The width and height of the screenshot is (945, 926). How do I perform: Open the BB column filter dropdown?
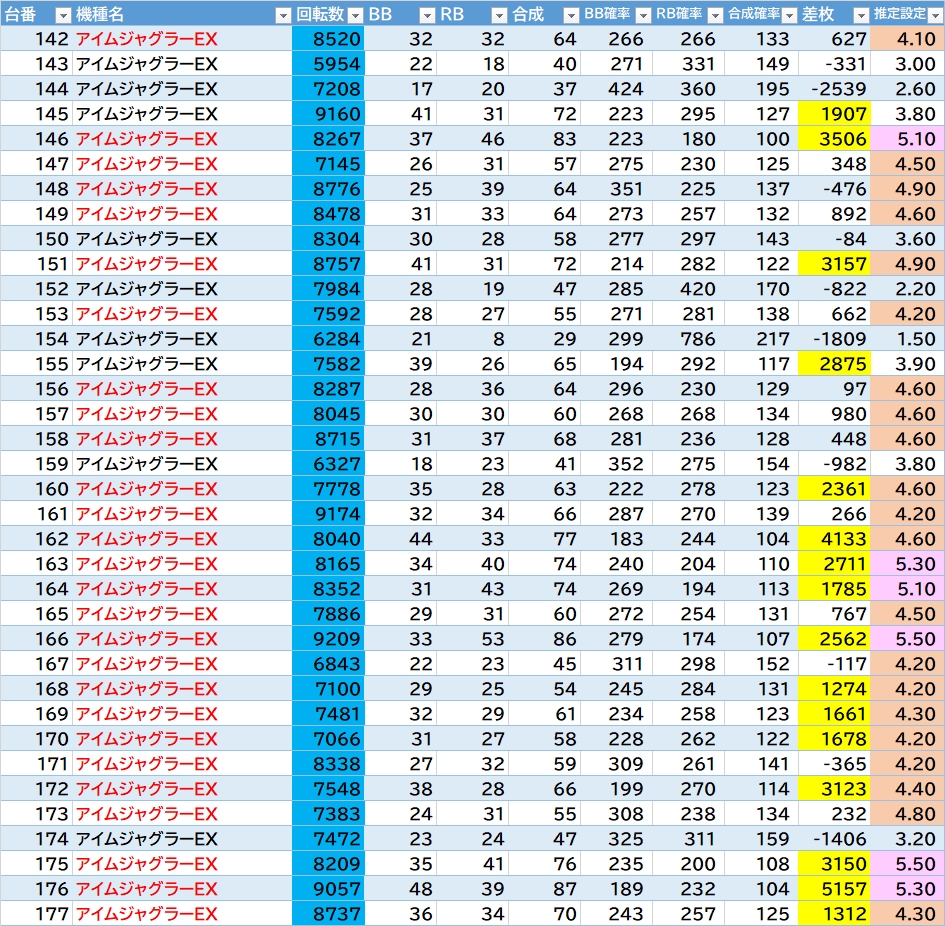(x=427, y=15)
